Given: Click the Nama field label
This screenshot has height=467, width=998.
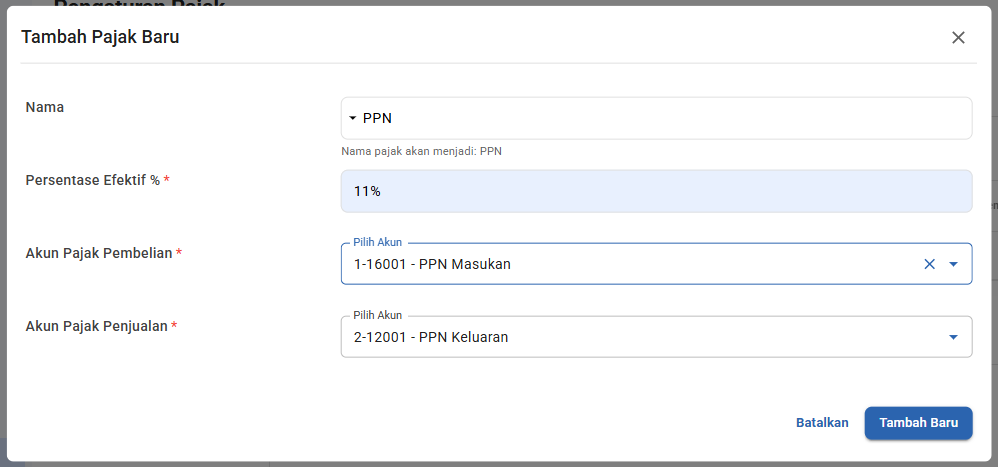Looking at the screenshot, I should (45, 107).
